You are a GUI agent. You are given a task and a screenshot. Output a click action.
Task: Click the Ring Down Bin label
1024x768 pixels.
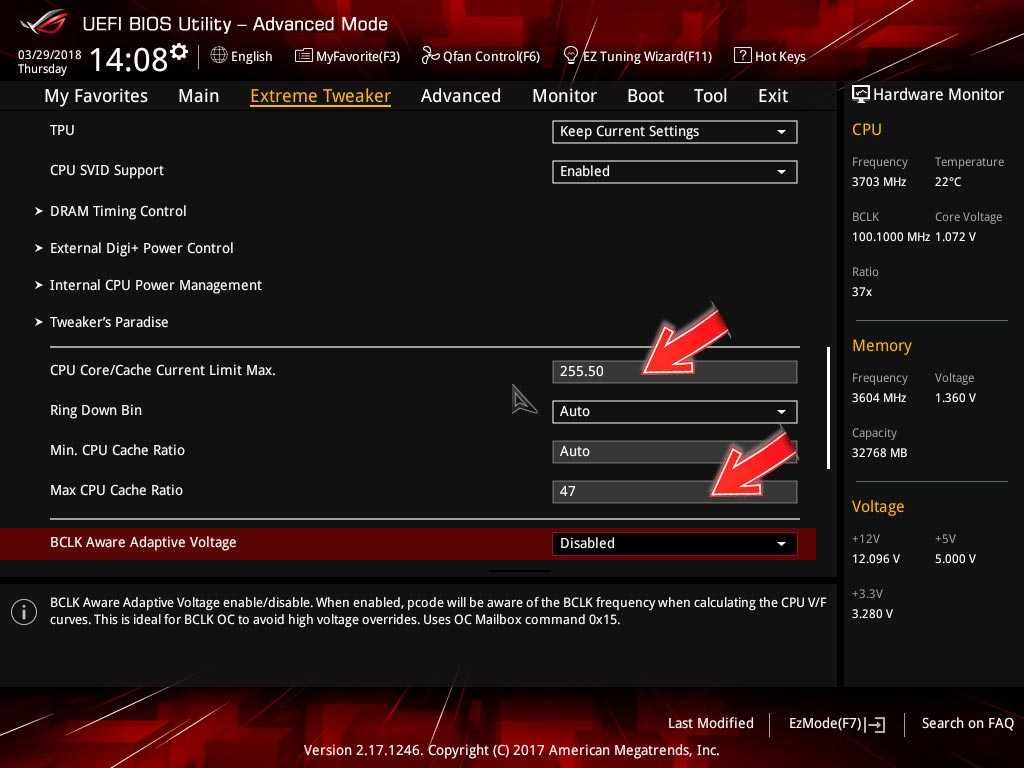click(96, 410)
